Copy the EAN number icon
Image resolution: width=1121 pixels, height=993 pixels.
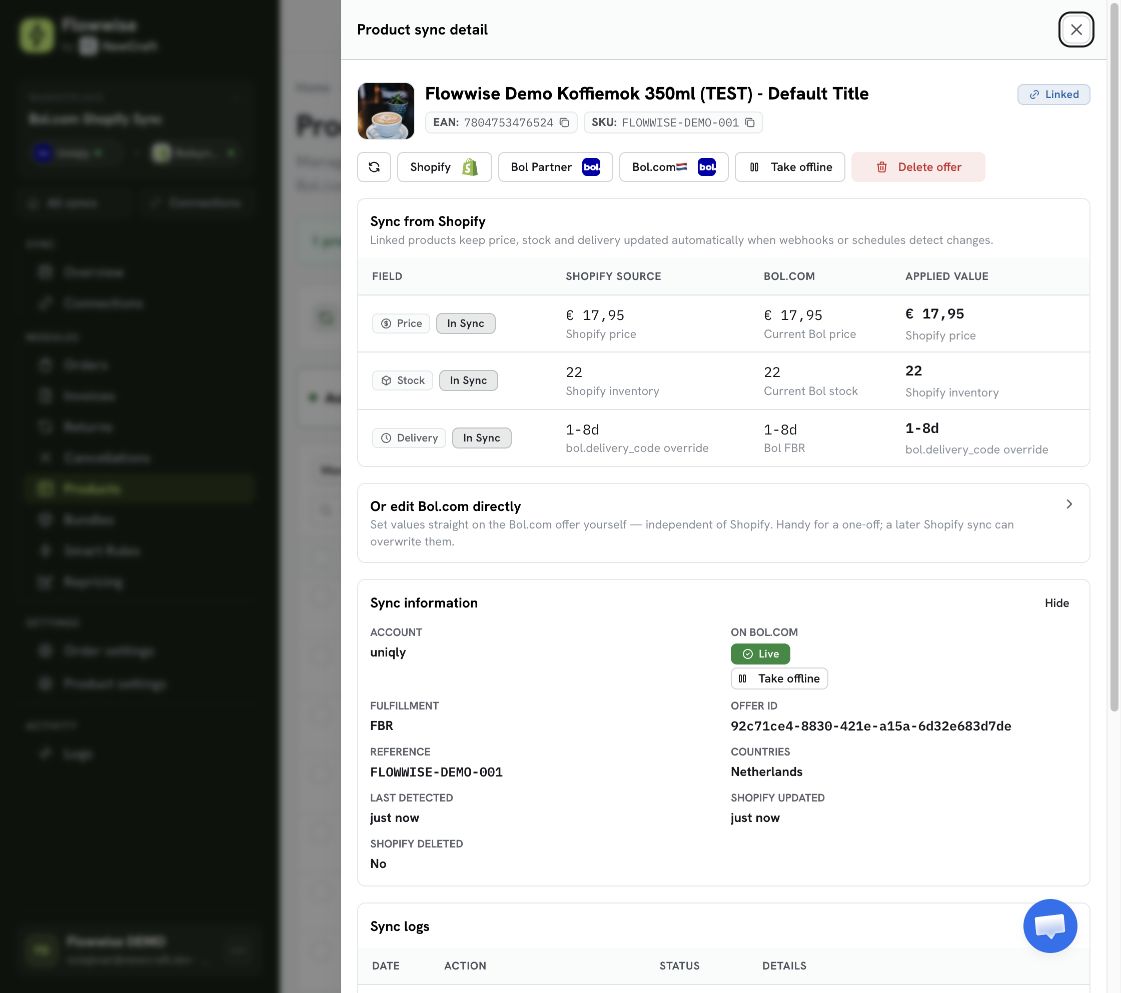point(564,123)
